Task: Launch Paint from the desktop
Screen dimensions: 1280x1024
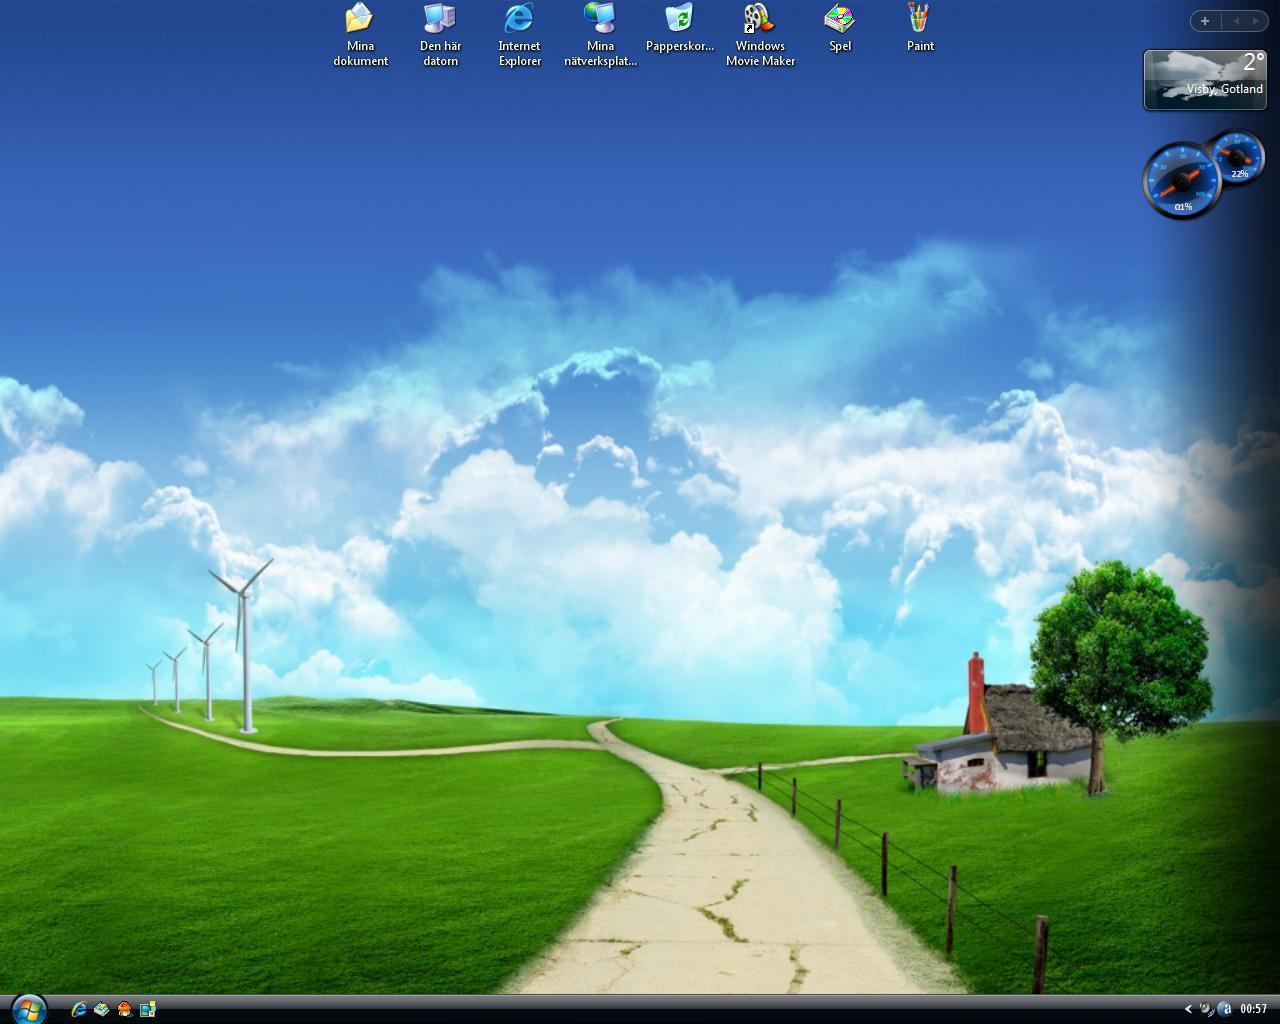Action: coord(920,19)
